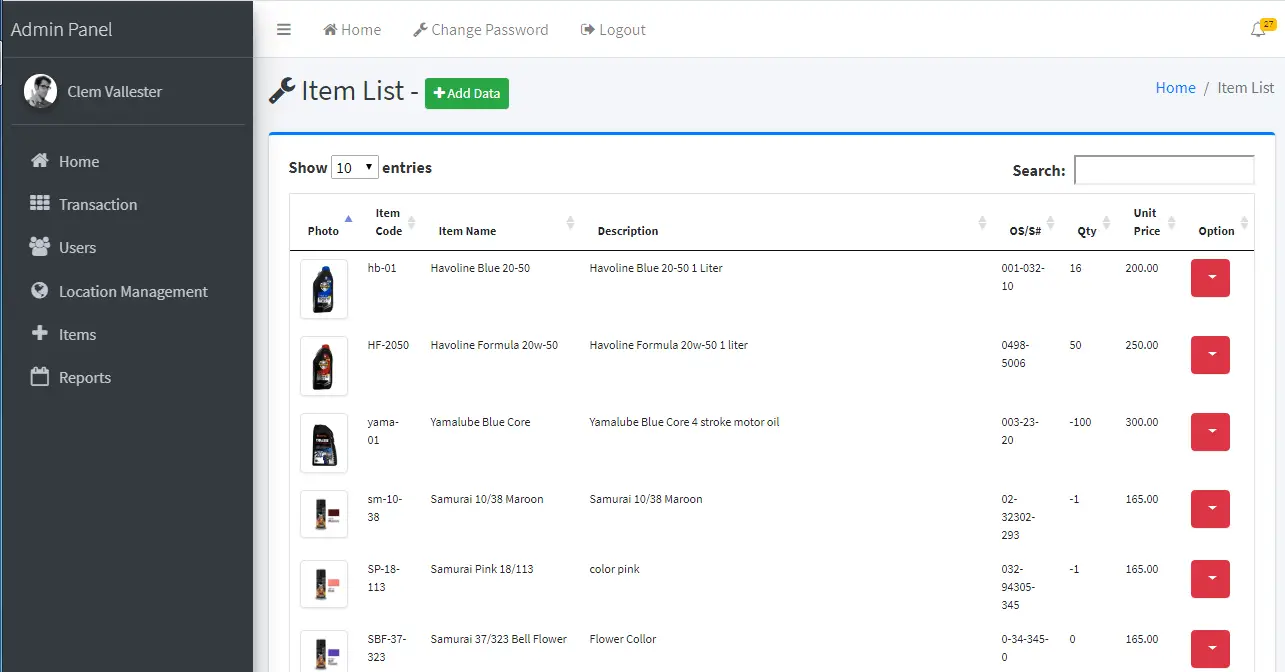Image resolution: width=1285 pixels, height=672 pixels.
Task: Click the Location Management globe icon
Action: click(40, 291)
